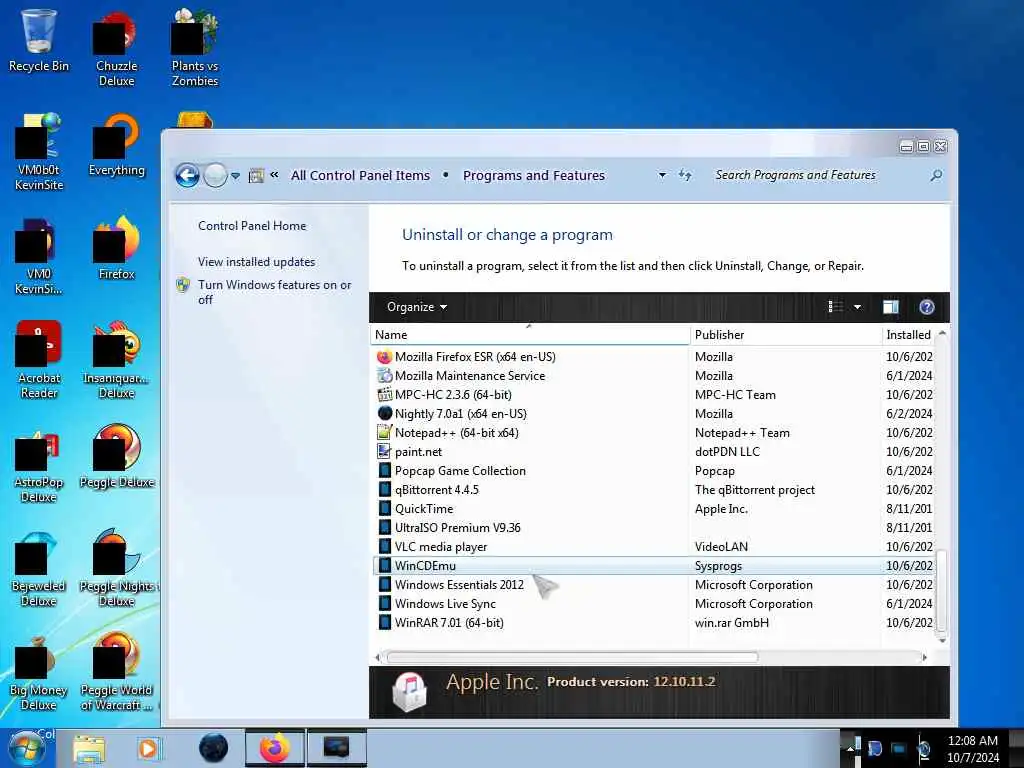Select the paint.net entry
Screen dimensions: 1024x768
(x=653, y=451)
